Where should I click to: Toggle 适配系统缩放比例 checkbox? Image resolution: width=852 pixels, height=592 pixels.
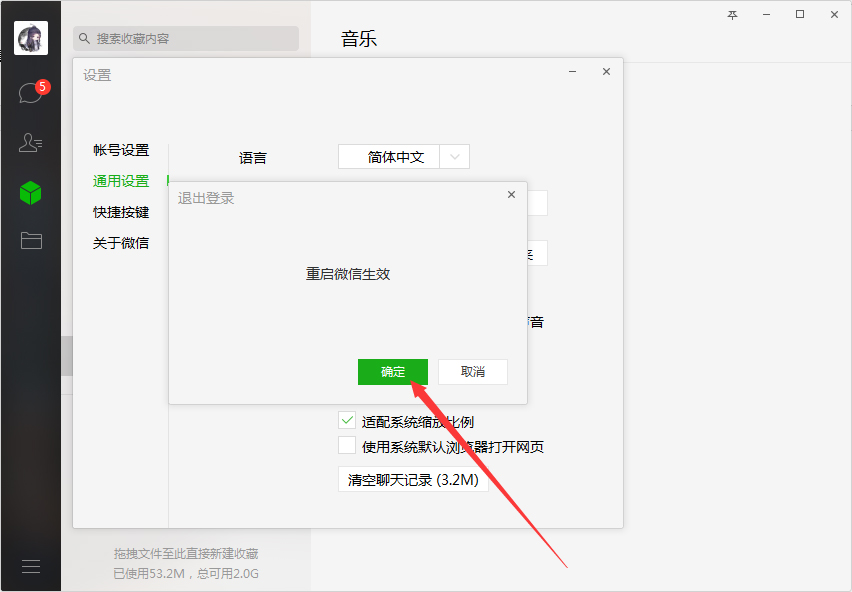347,421
